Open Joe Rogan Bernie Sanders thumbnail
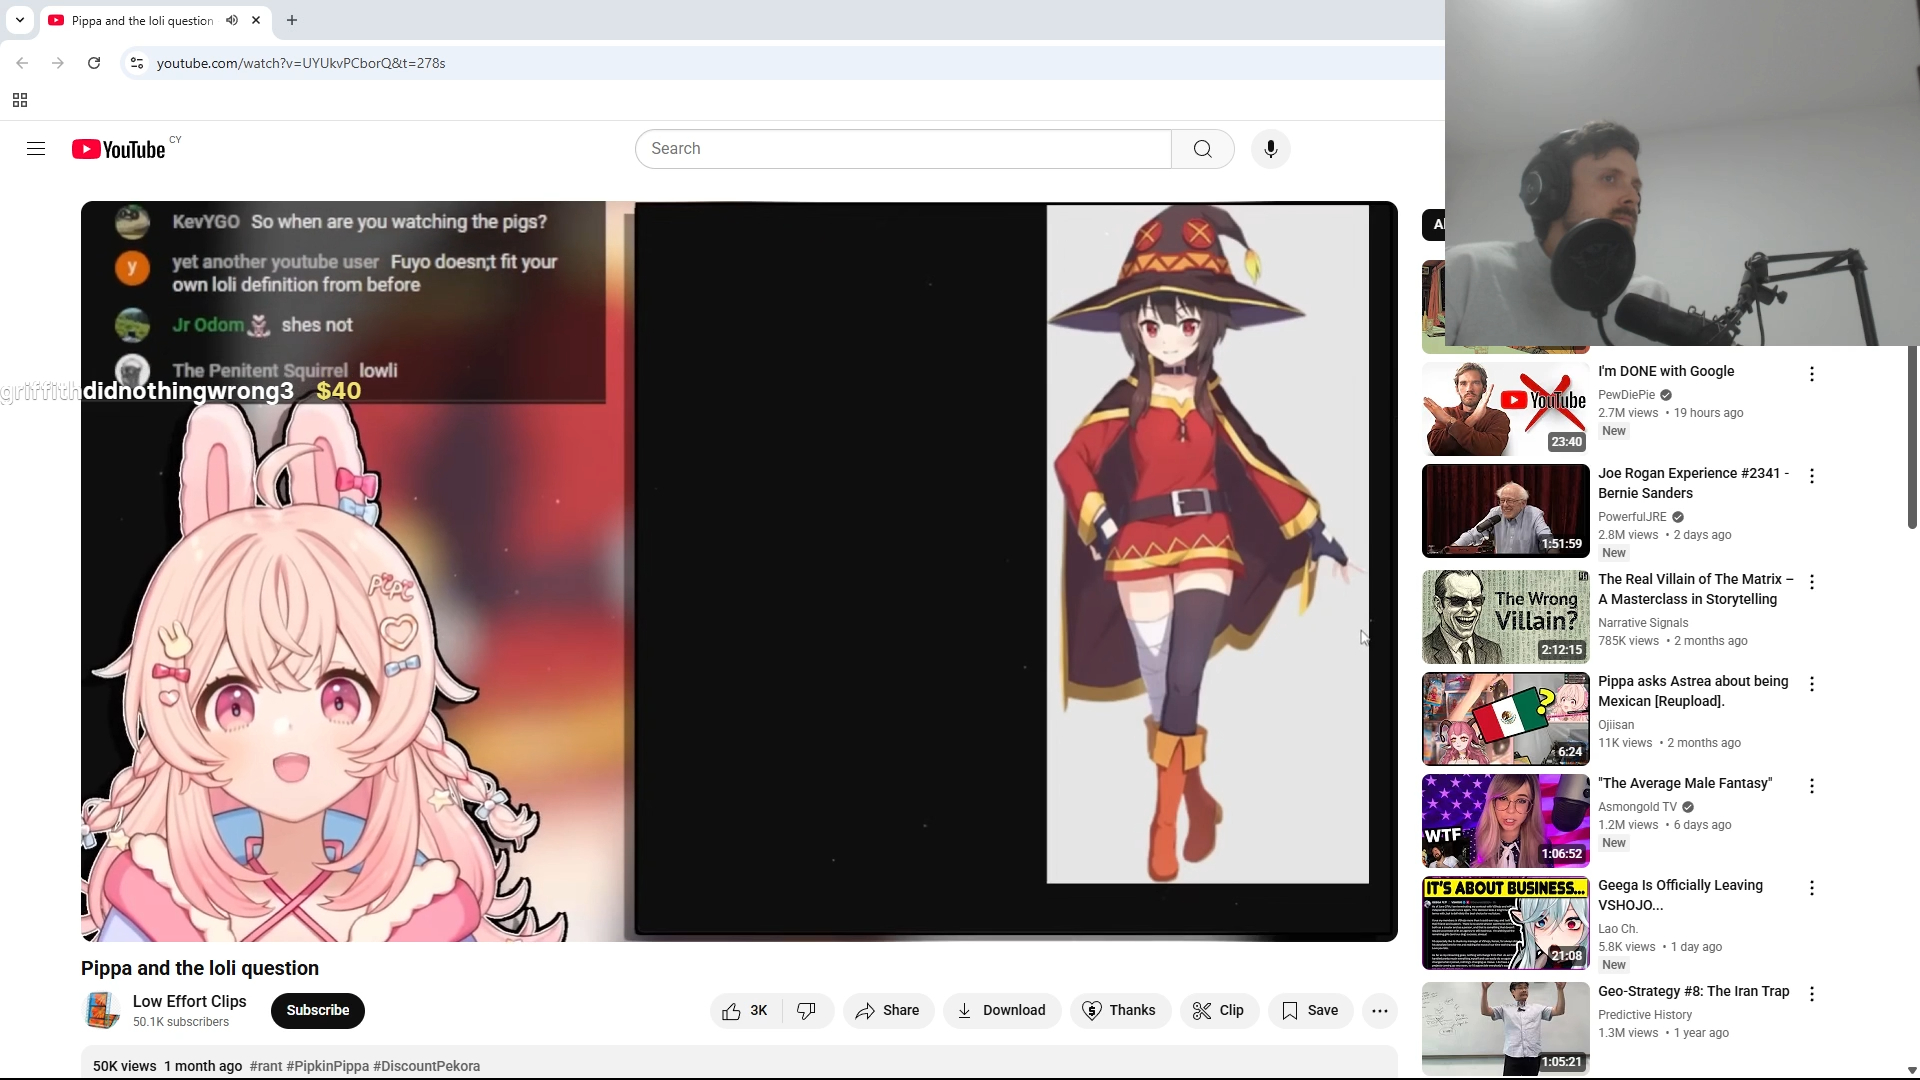The height and width of the screenshot is (1080, 1920). point(1505,511)
